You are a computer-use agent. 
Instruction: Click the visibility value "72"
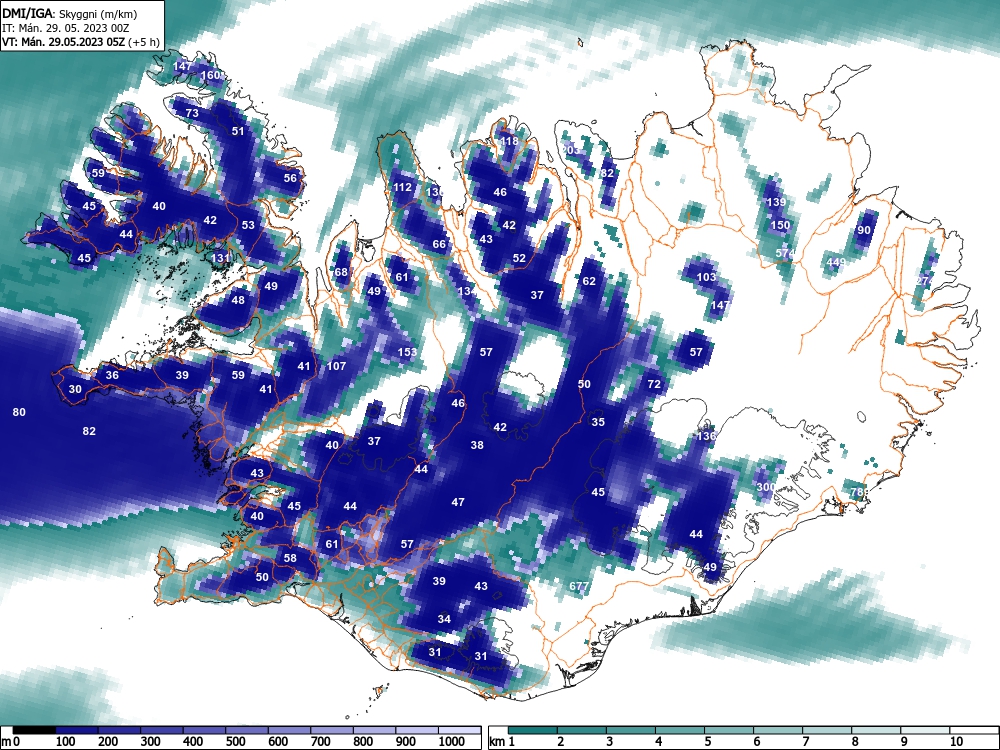click(x=654, y=385)
